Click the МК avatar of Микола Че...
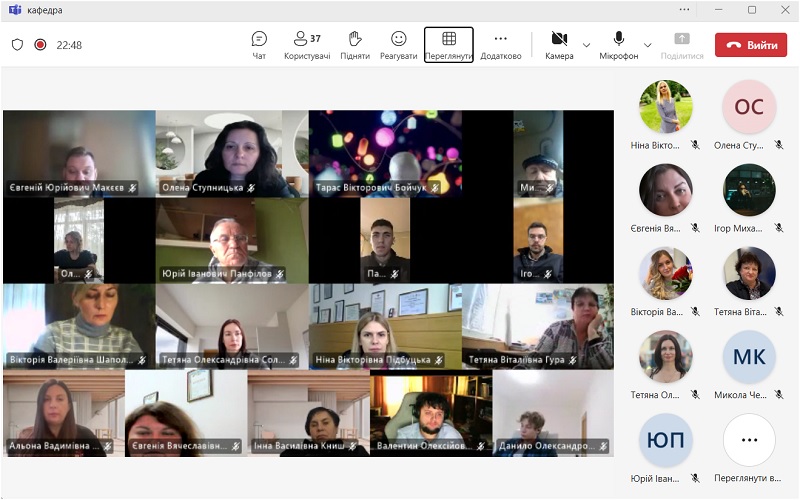The image size is (800, 500). [749, 356]
